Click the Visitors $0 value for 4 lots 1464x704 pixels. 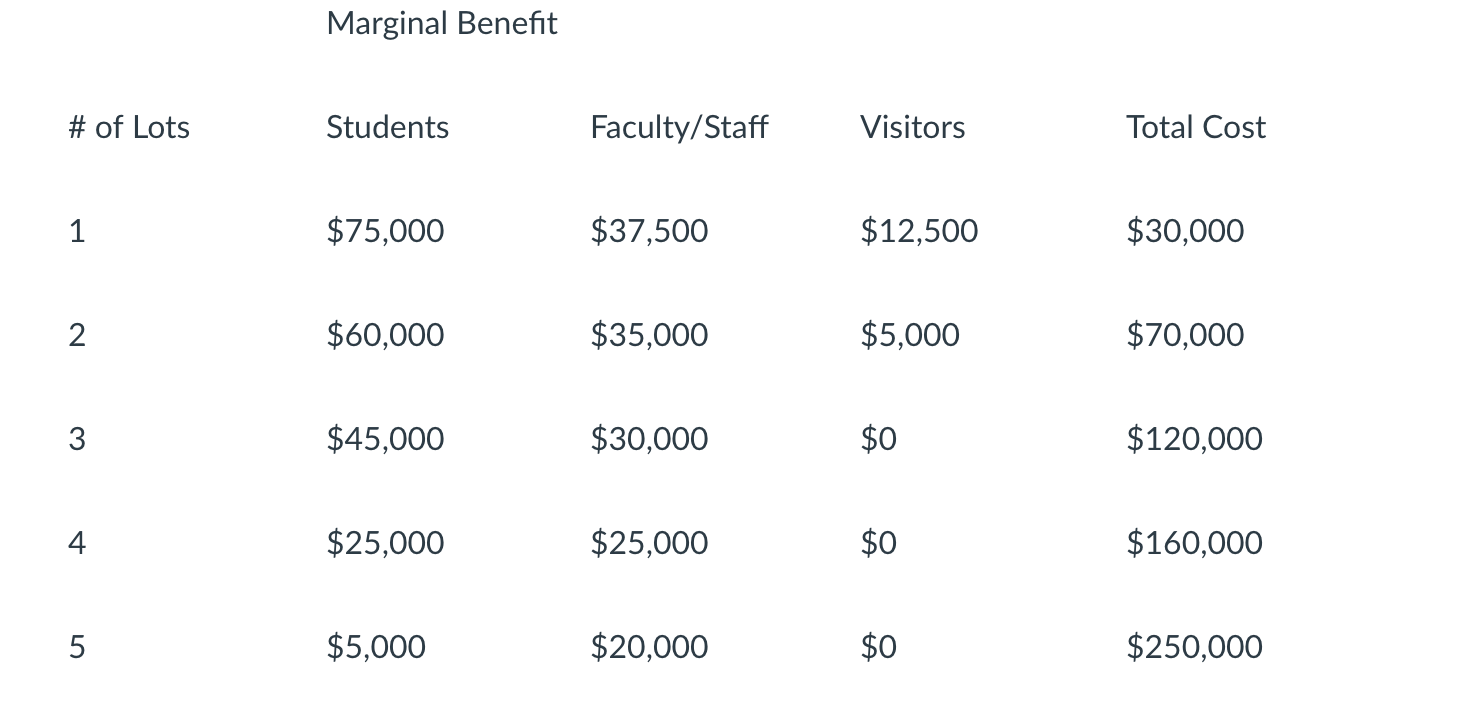click(878, 543)
